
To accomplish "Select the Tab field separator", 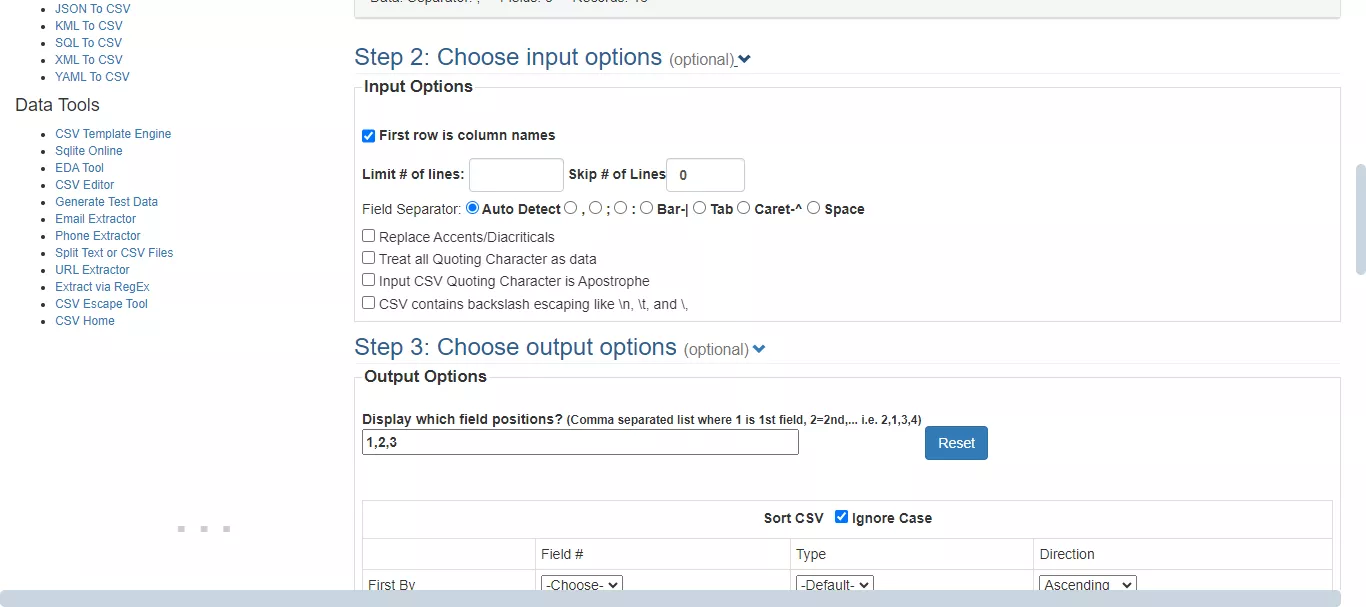I will click(699, 207).
